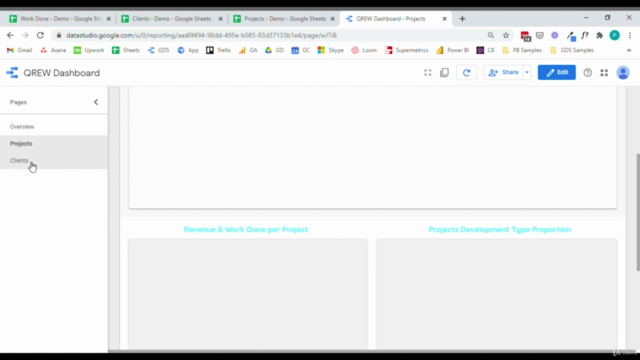Expand the Share options dropdown arrow
The width and height of the screenshot is (640, 360).
coord(527,73)
